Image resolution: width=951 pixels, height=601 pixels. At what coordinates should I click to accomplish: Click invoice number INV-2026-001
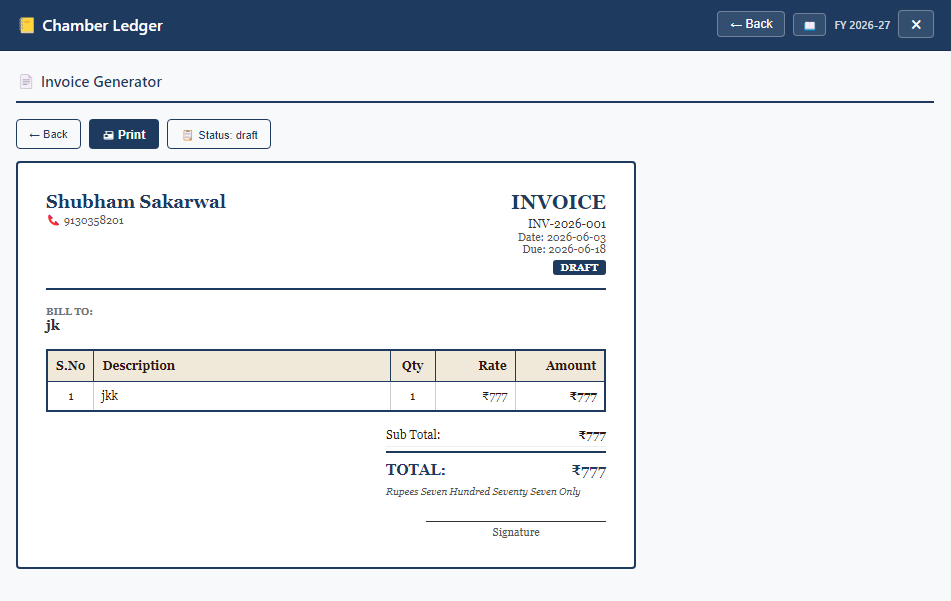pyautogui.click(x=566, y=224)
